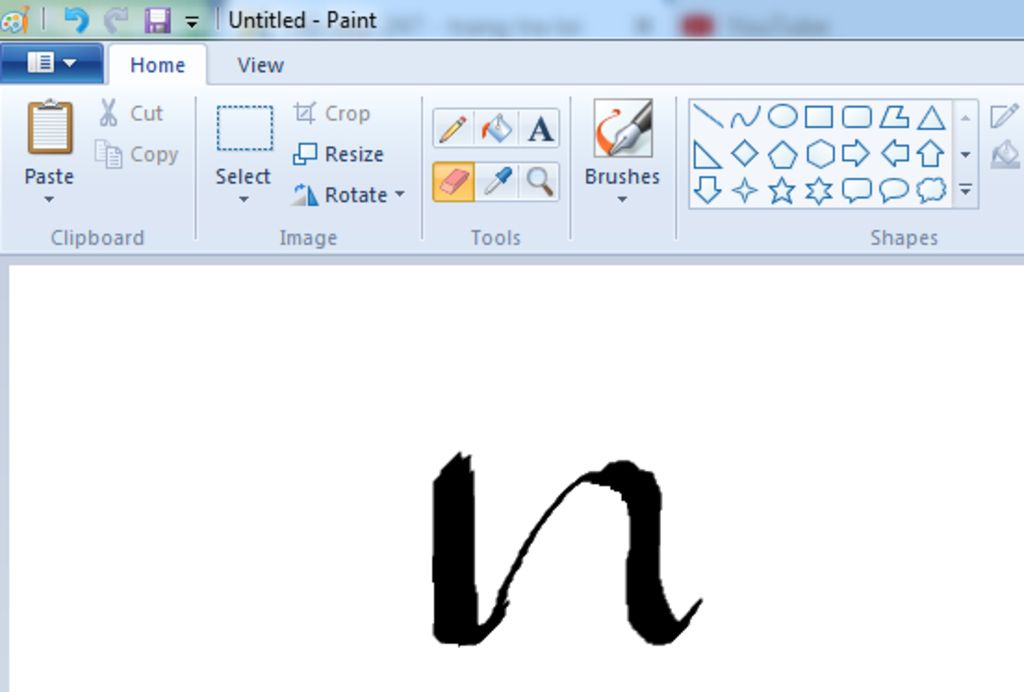Select the Eraser tool
Viewport: 1024px width, 692px height.
click(452, 181)
